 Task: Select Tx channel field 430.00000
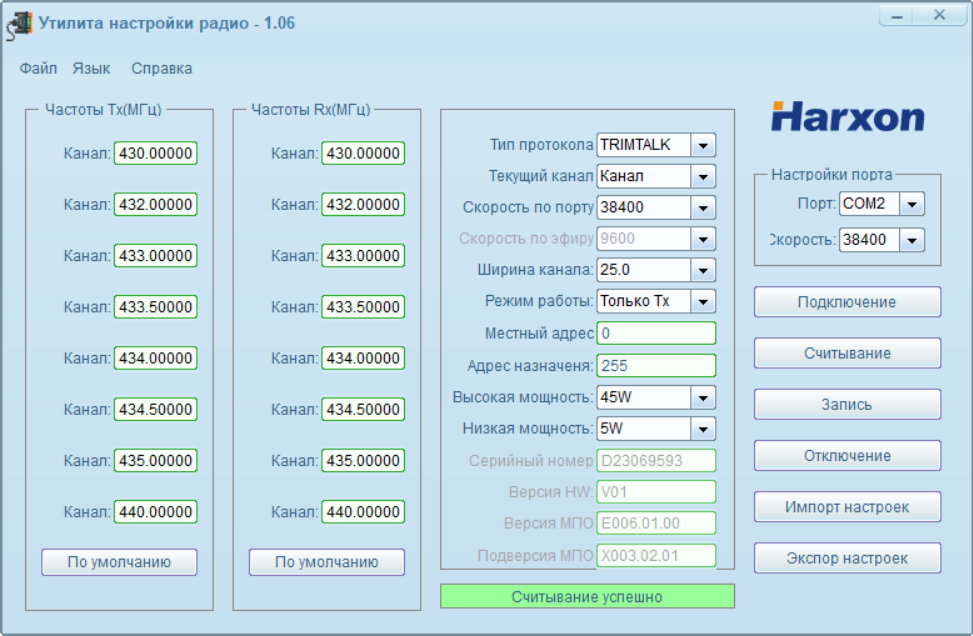(x=156, y=153)
